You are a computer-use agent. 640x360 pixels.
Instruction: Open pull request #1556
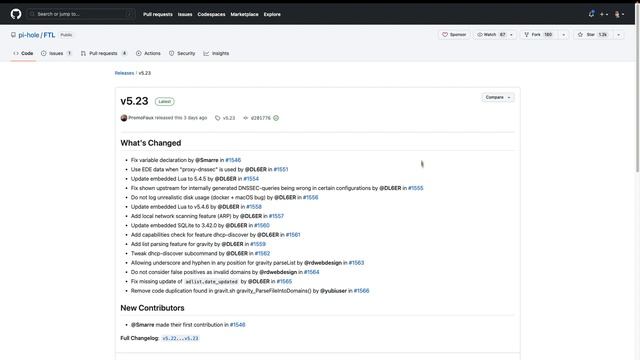point(311,198)
